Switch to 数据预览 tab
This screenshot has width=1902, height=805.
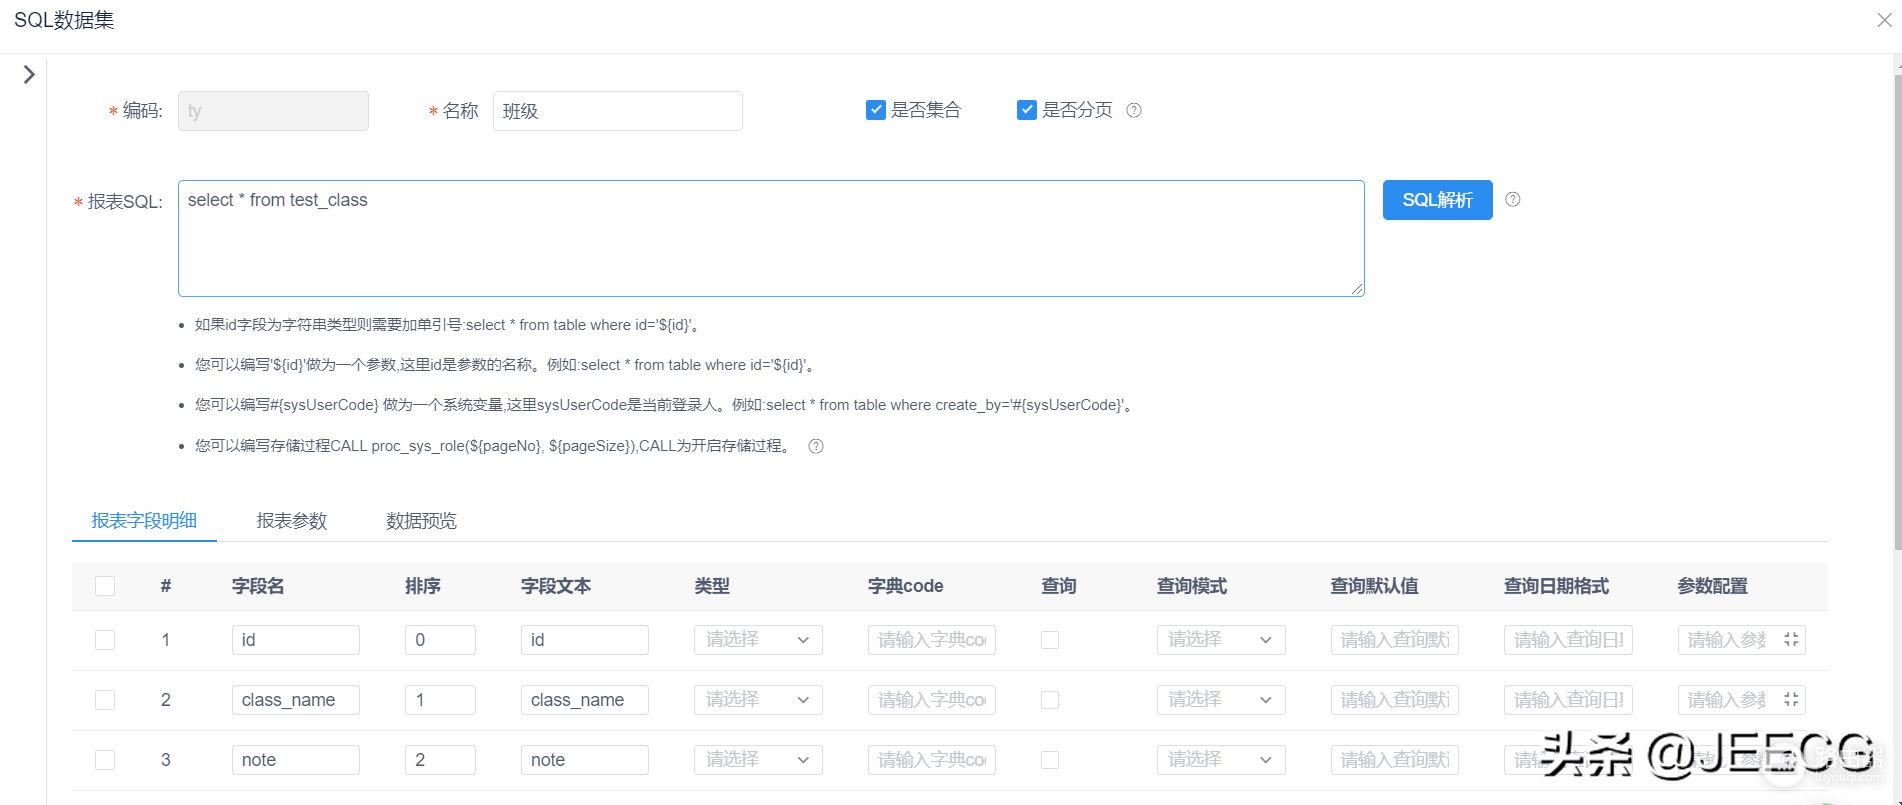[x=421, y=521]
